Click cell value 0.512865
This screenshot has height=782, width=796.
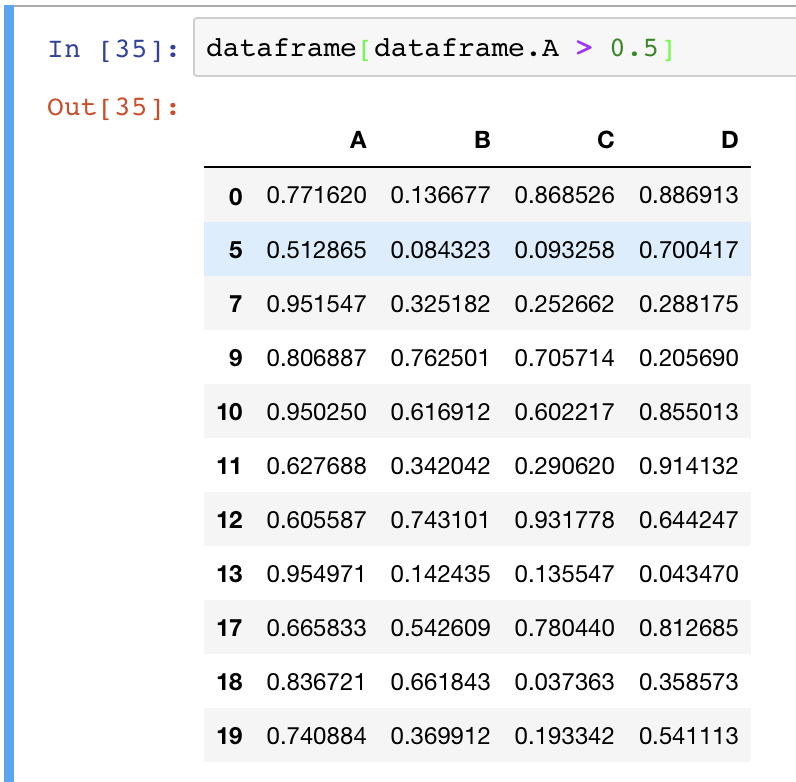[316, 250]
